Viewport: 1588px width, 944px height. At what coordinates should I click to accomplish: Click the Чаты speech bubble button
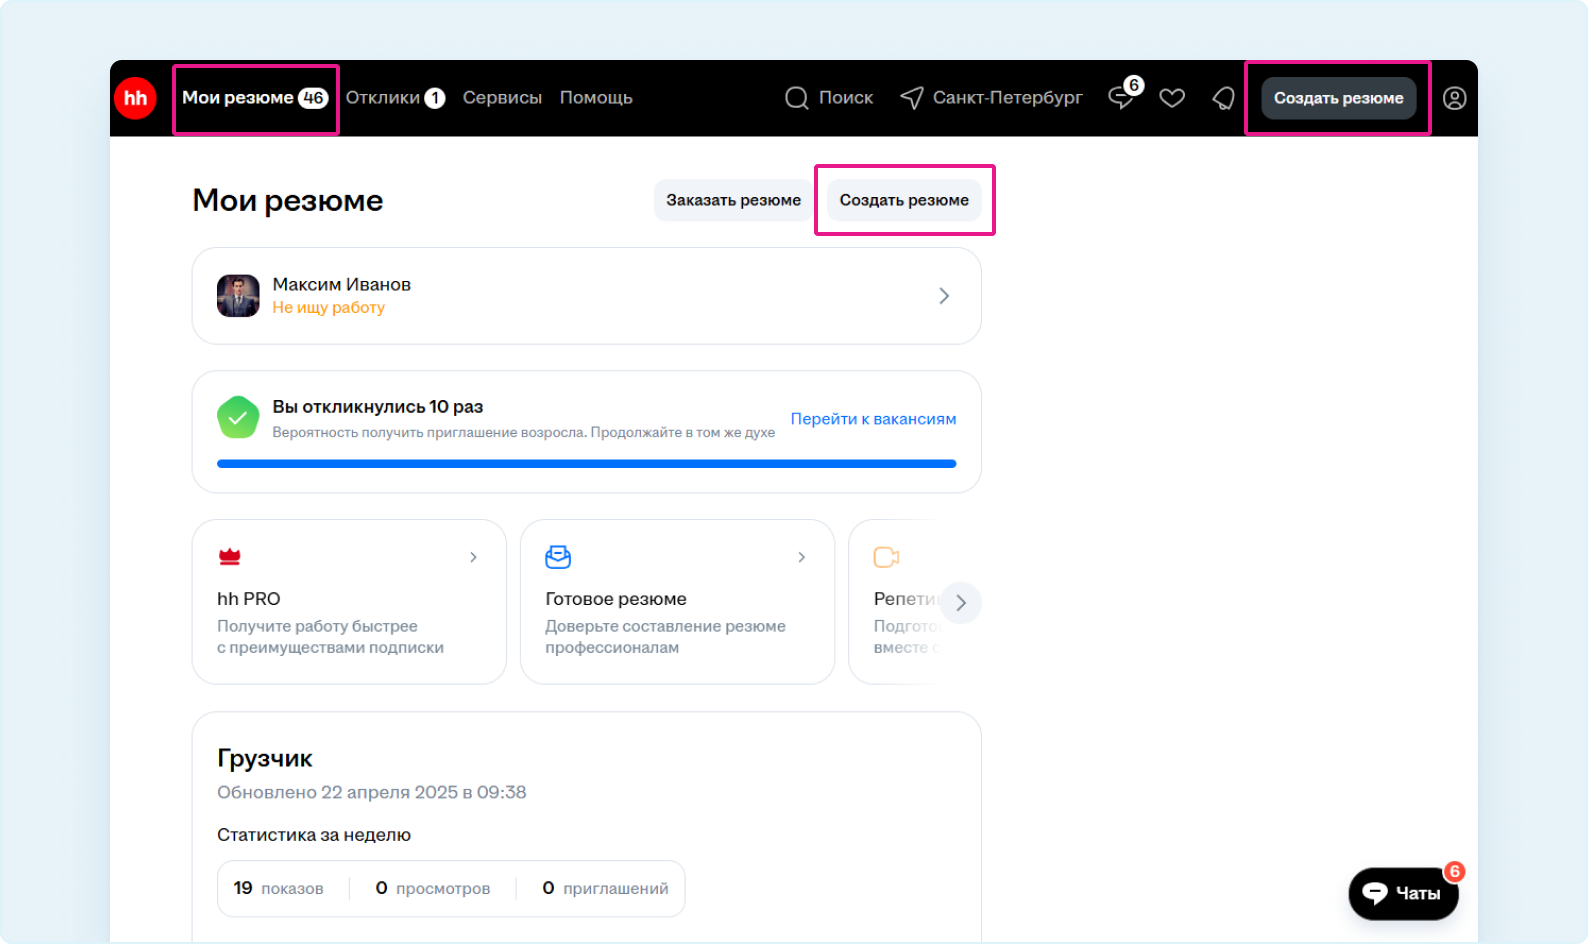pos(1403,893)
